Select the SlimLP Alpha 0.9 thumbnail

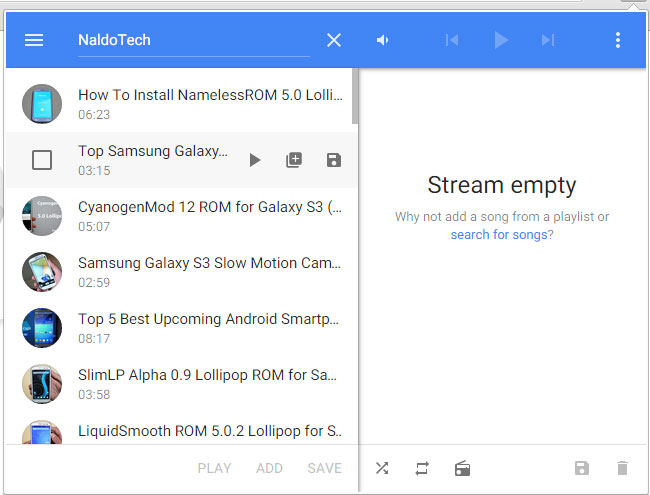pyautogui.click(x=42, y=384)
